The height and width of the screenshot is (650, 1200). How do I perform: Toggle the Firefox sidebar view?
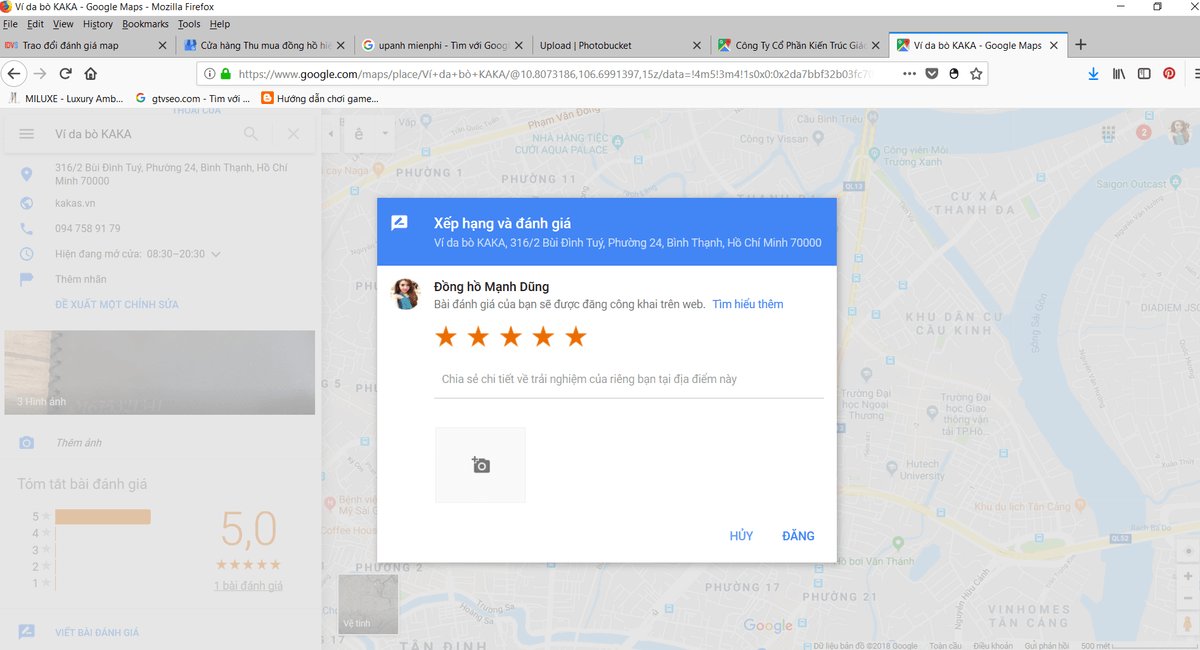coord(1144,73)
